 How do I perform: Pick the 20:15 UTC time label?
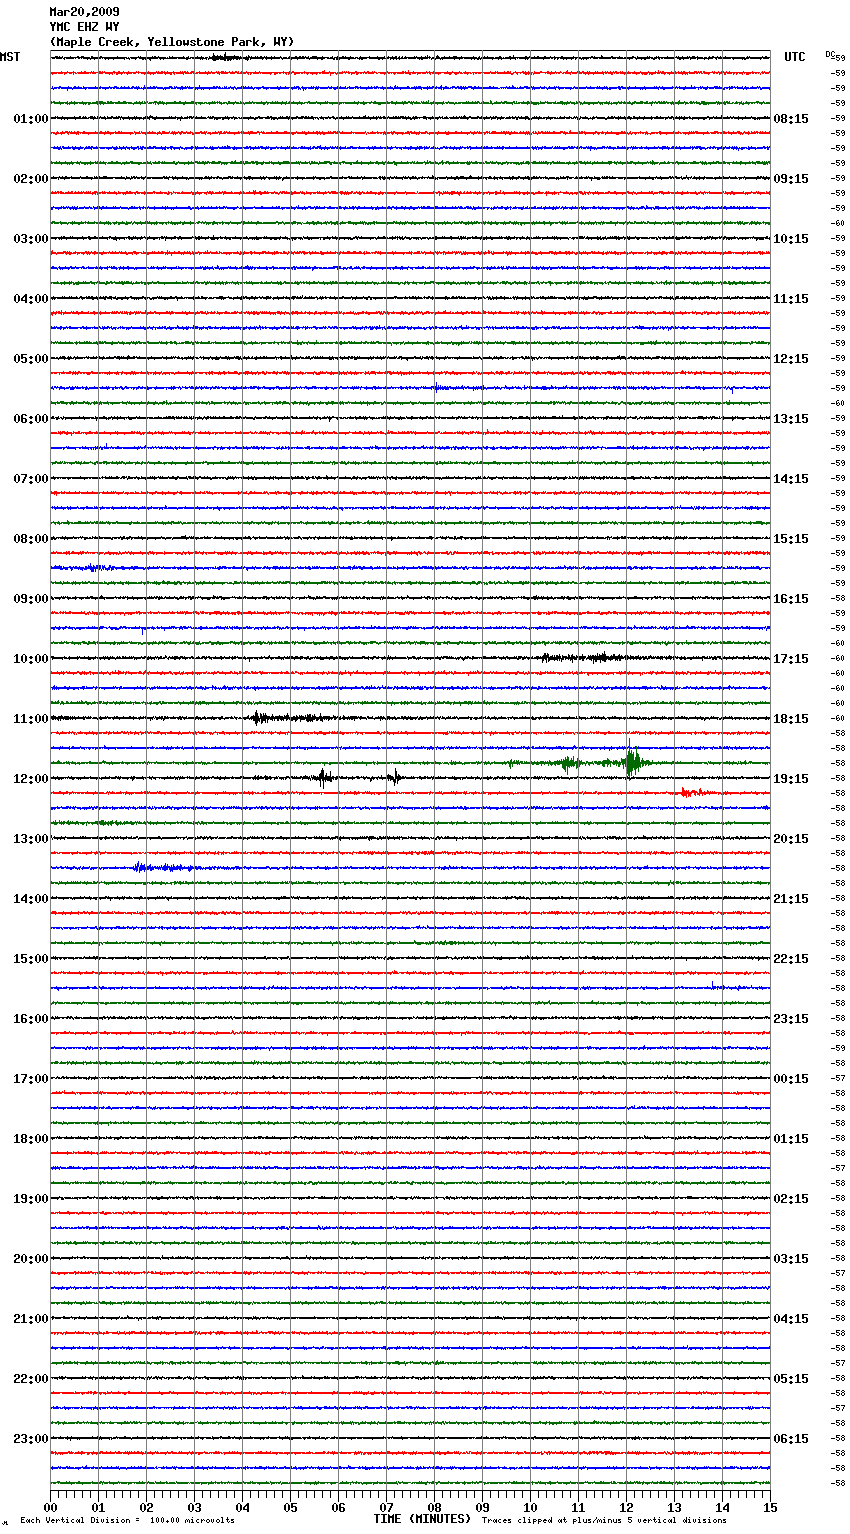point(791,839)
